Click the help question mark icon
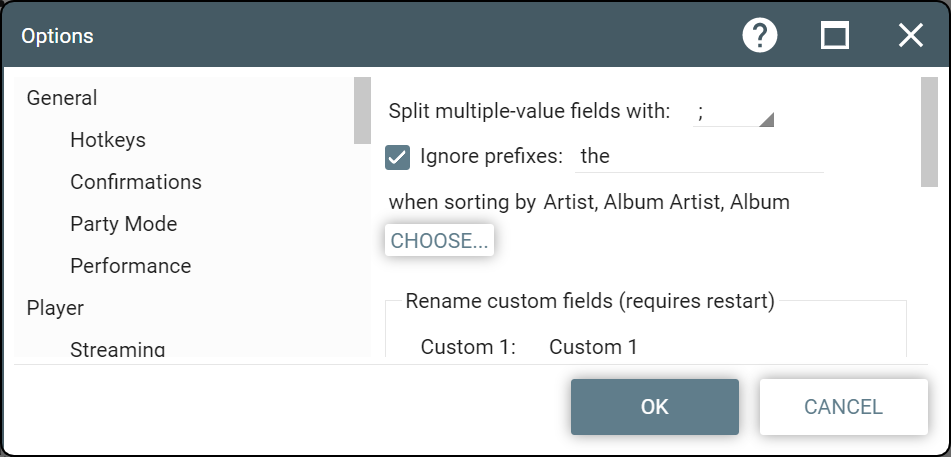Screen dimensions: 951x457 click(x=760, y=36)
